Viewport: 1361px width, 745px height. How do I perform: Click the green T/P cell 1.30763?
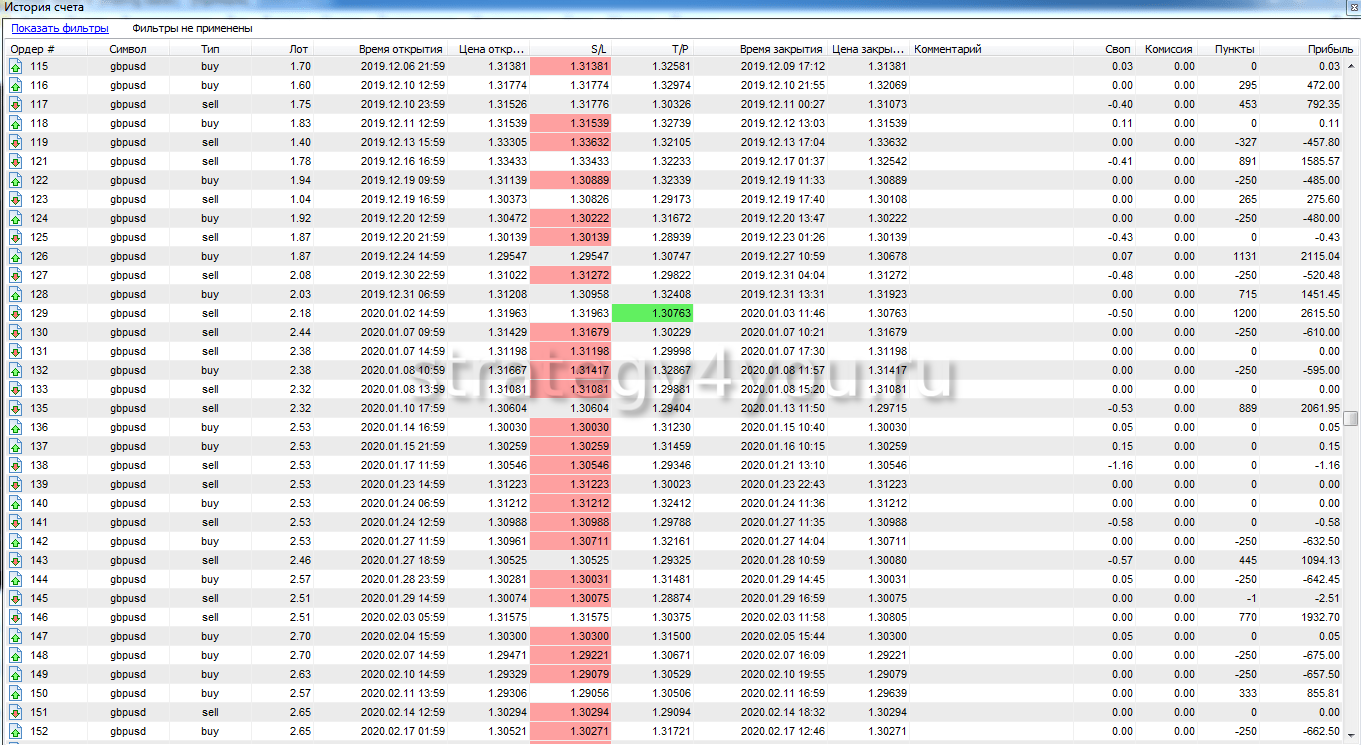point(652,314)
